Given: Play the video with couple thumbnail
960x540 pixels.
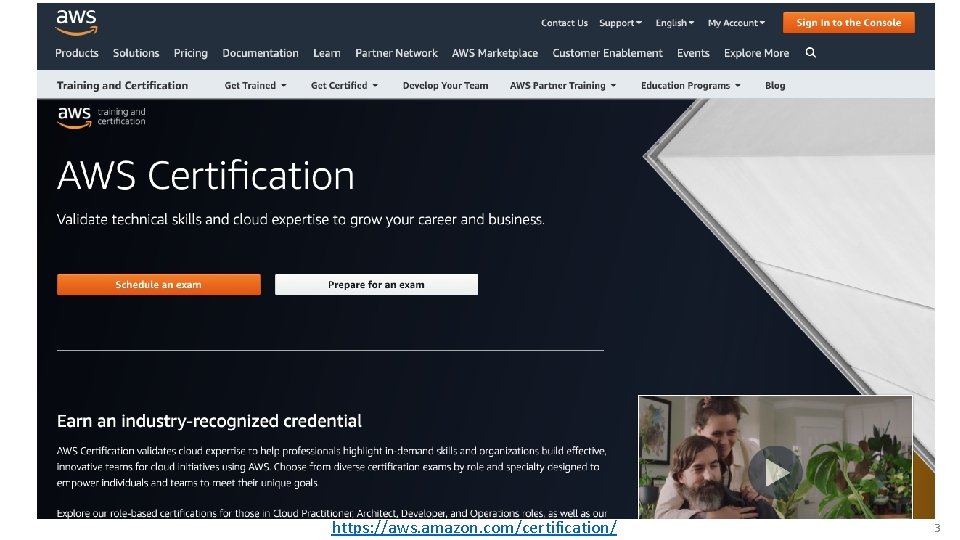Looking at the screenshot, I should (x=774, y=457).
